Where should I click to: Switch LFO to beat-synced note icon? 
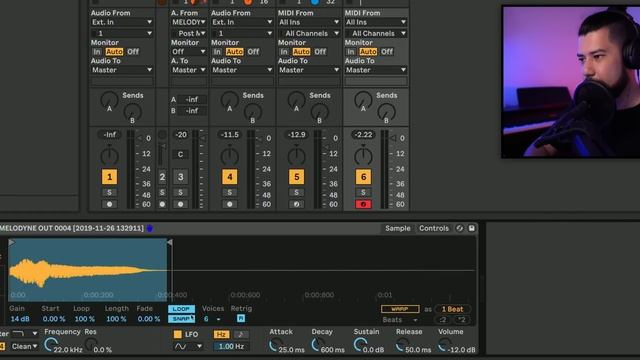pyautogui.click(x=241, y=334)
